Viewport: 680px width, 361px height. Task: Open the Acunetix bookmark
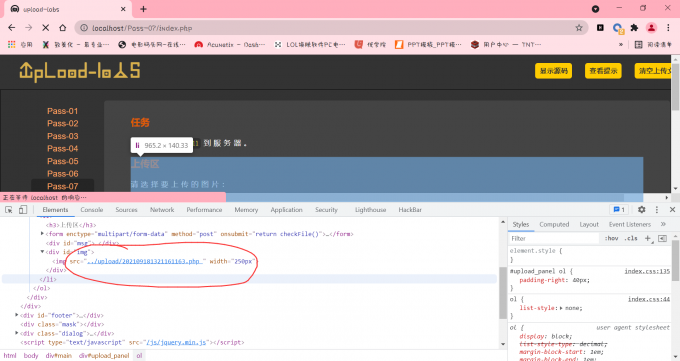[x=230, y=44]
